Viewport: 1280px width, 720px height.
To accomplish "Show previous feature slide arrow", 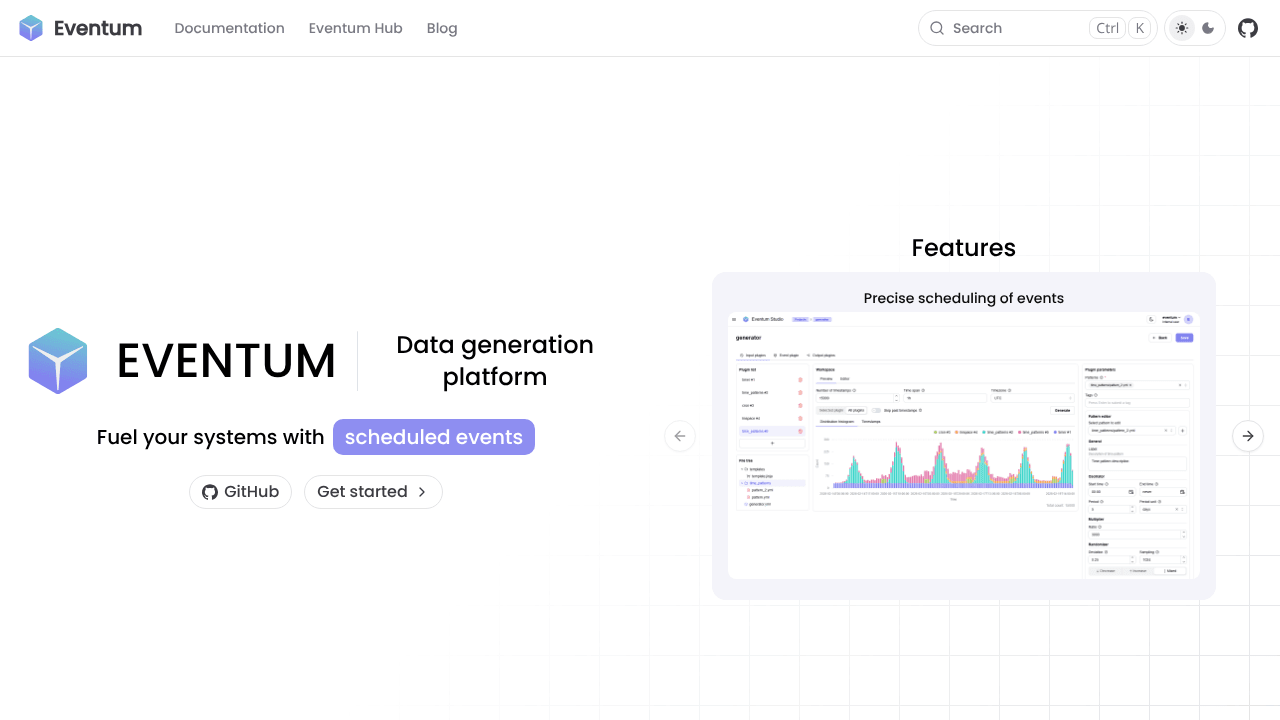I will pos(680,436).
